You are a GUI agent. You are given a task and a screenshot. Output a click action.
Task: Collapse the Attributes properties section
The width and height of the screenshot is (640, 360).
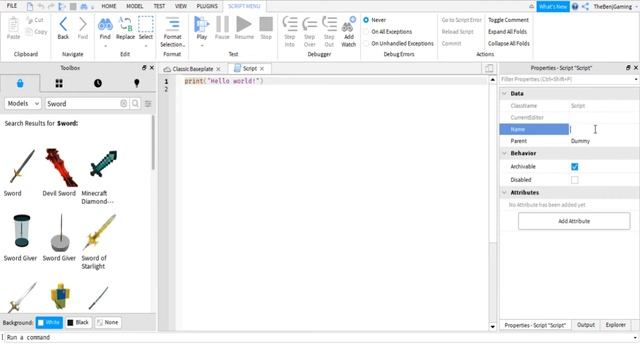(504, 192)
